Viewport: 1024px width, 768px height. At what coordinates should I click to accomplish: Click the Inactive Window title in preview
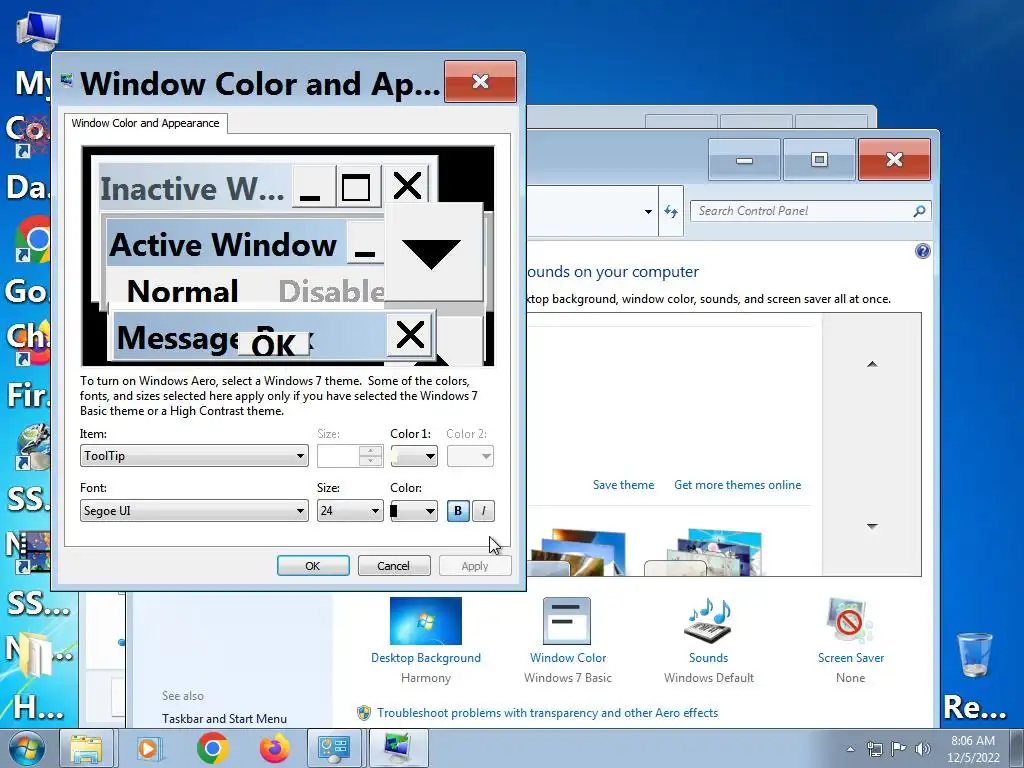pos(192,189)
